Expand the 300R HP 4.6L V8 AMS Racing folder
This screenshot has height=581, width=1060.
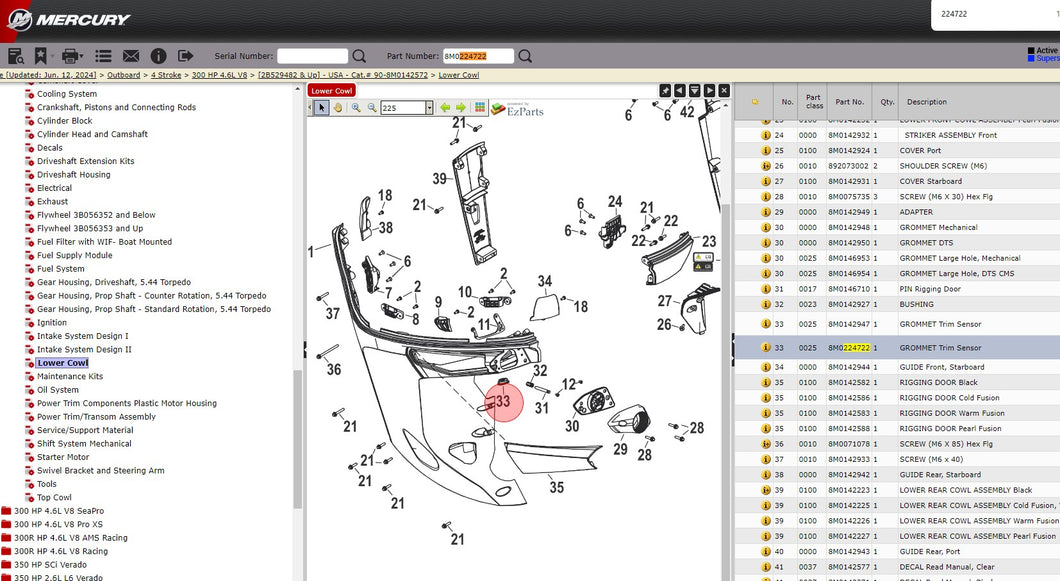(6, 538)
